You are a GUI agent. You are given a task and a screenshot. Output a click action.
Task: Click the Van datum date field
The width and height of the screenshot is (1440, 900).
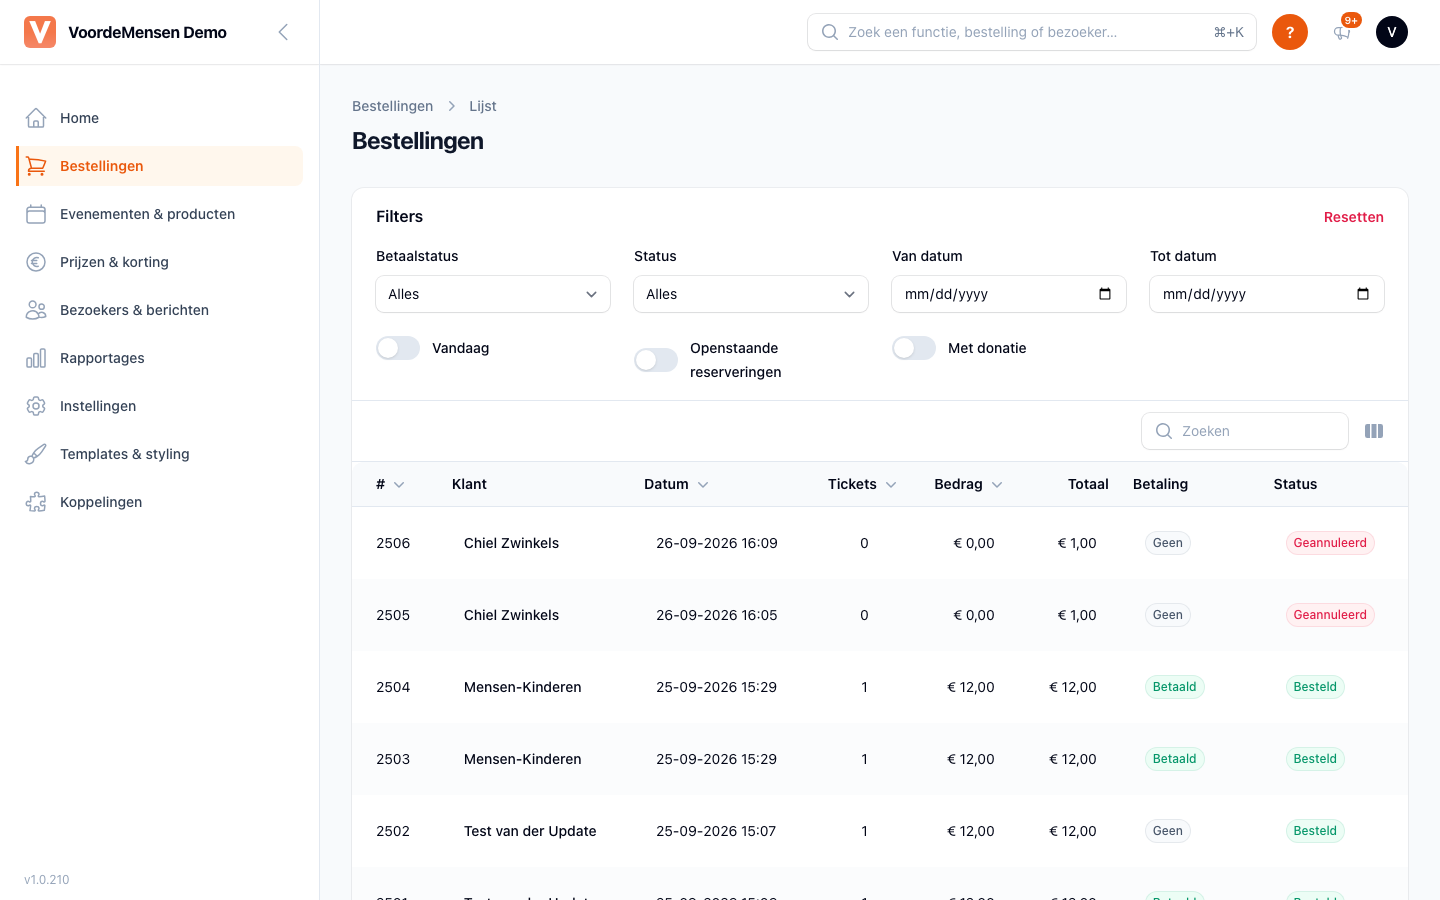tap(1009, 294)
